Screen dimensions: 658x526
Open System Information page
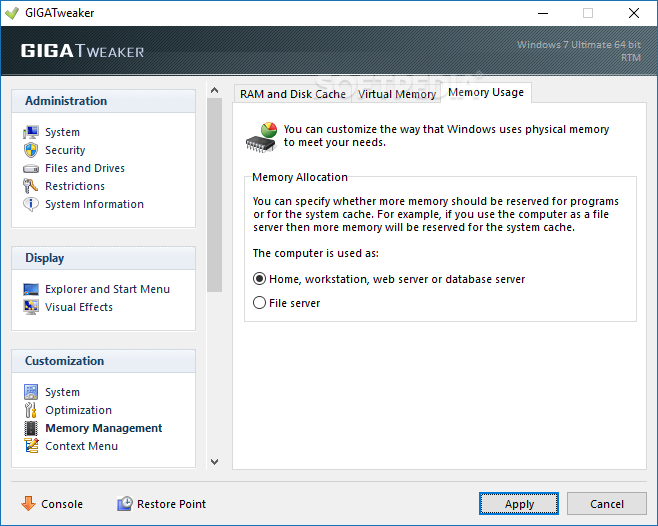[x=94, y=204]
